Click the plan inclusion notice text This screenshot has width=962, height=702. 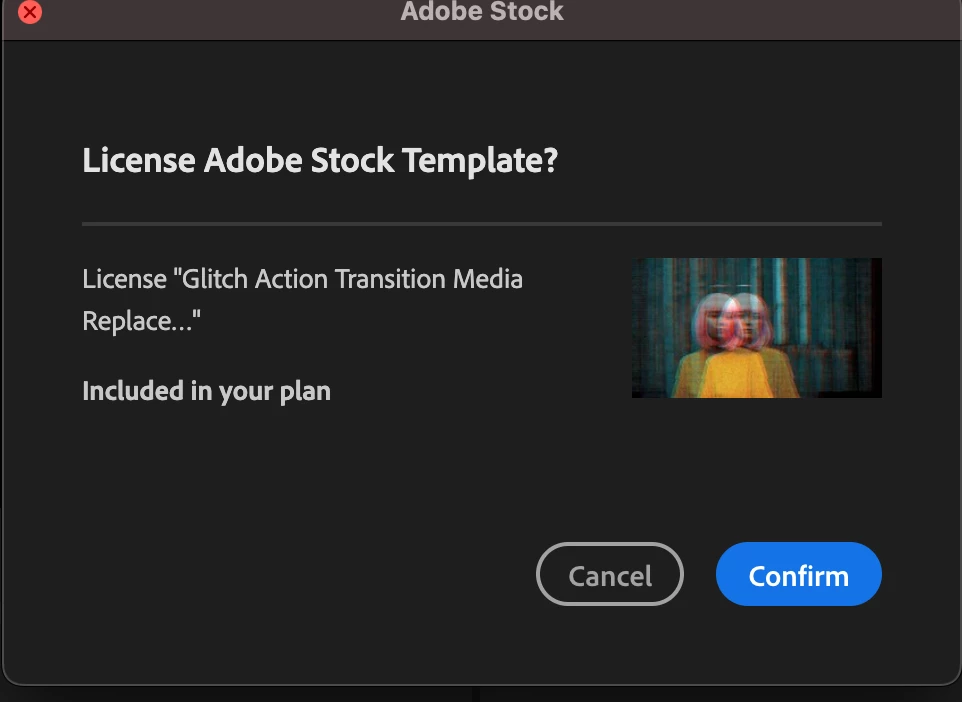pyautogui.click(x=206, y=390)
